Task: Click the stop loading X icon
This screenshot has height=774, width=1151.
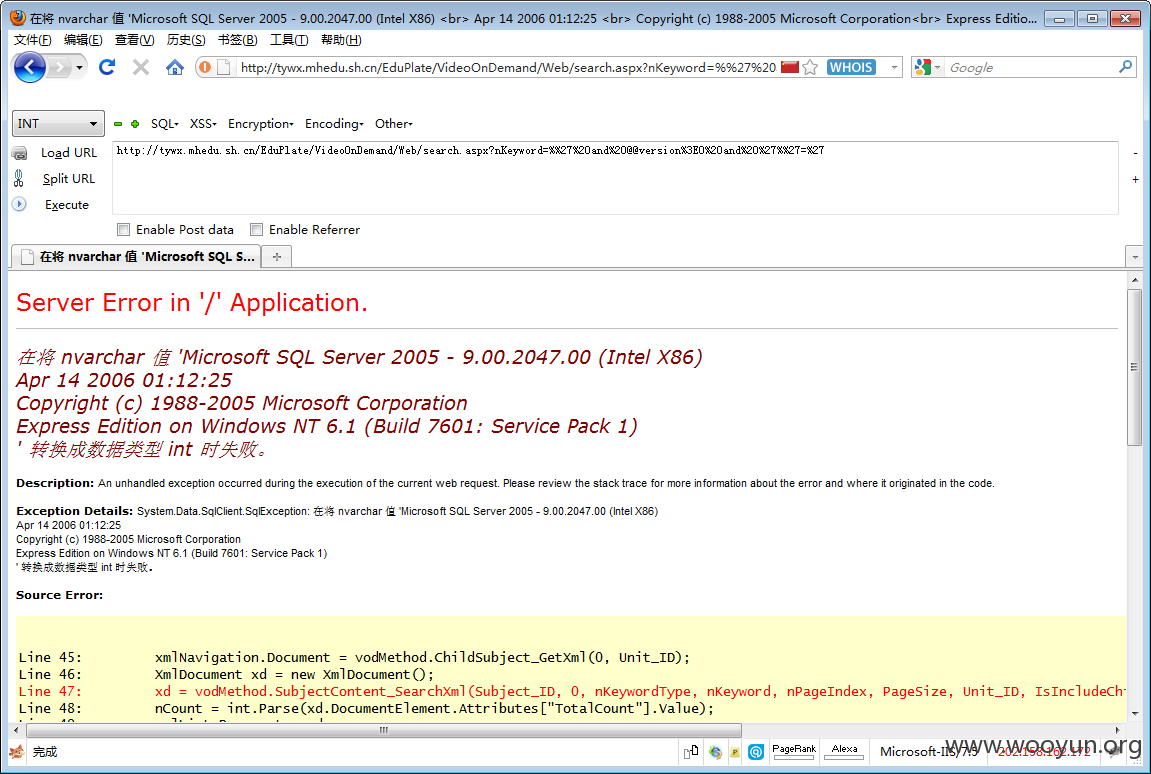Action: [x=141, y=68]
